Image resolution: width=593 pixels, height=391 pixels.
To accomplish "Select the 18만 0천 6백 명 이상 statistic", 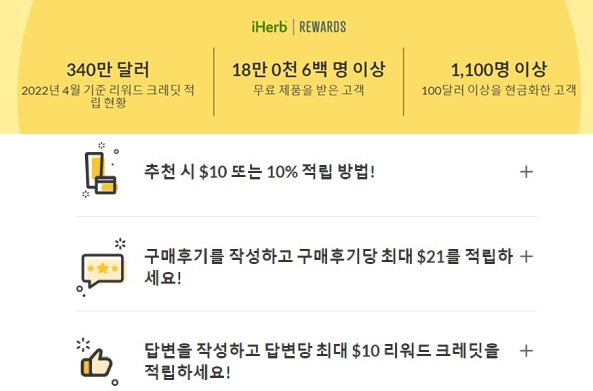I will (309, 69).
